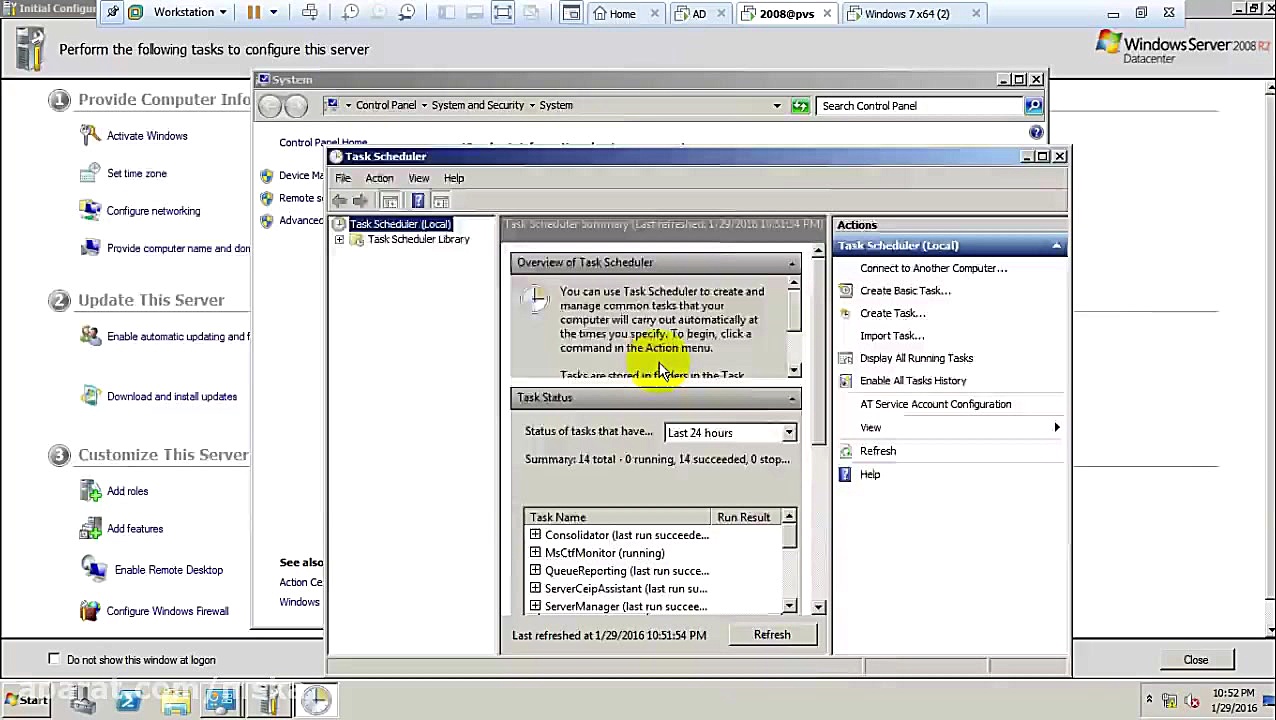1276x720 pixels.
Task: Open the Help menu in Task Scheduler
Action: pyautogui.click(x=454, y=178)
